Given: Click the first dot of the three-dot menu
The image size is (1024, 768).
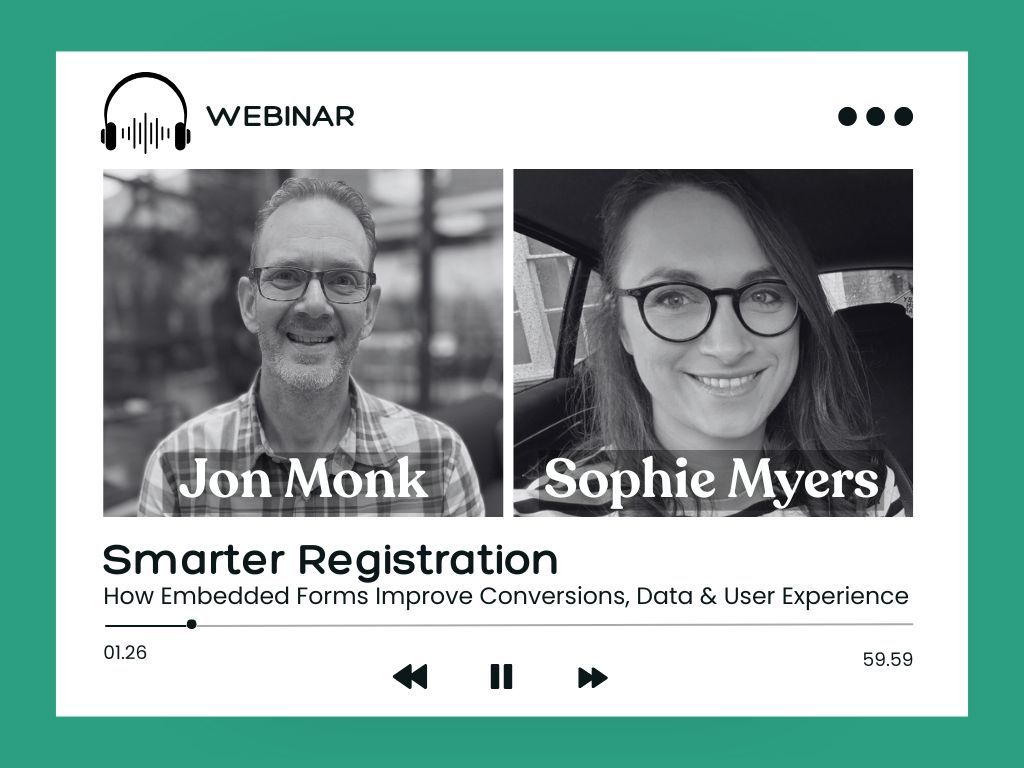Looking at the screenshot, I should (x=848, y=117).
